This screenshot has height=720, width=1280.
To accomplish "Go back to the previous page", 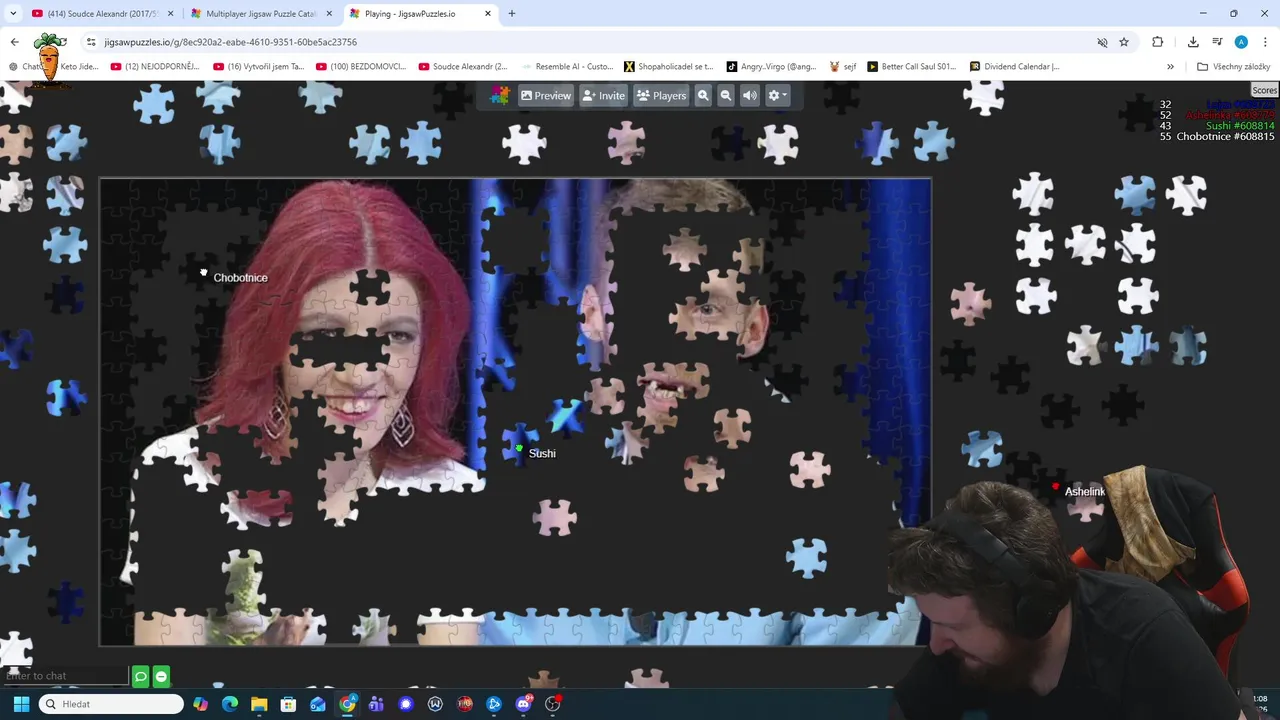I will click(14, 42).
